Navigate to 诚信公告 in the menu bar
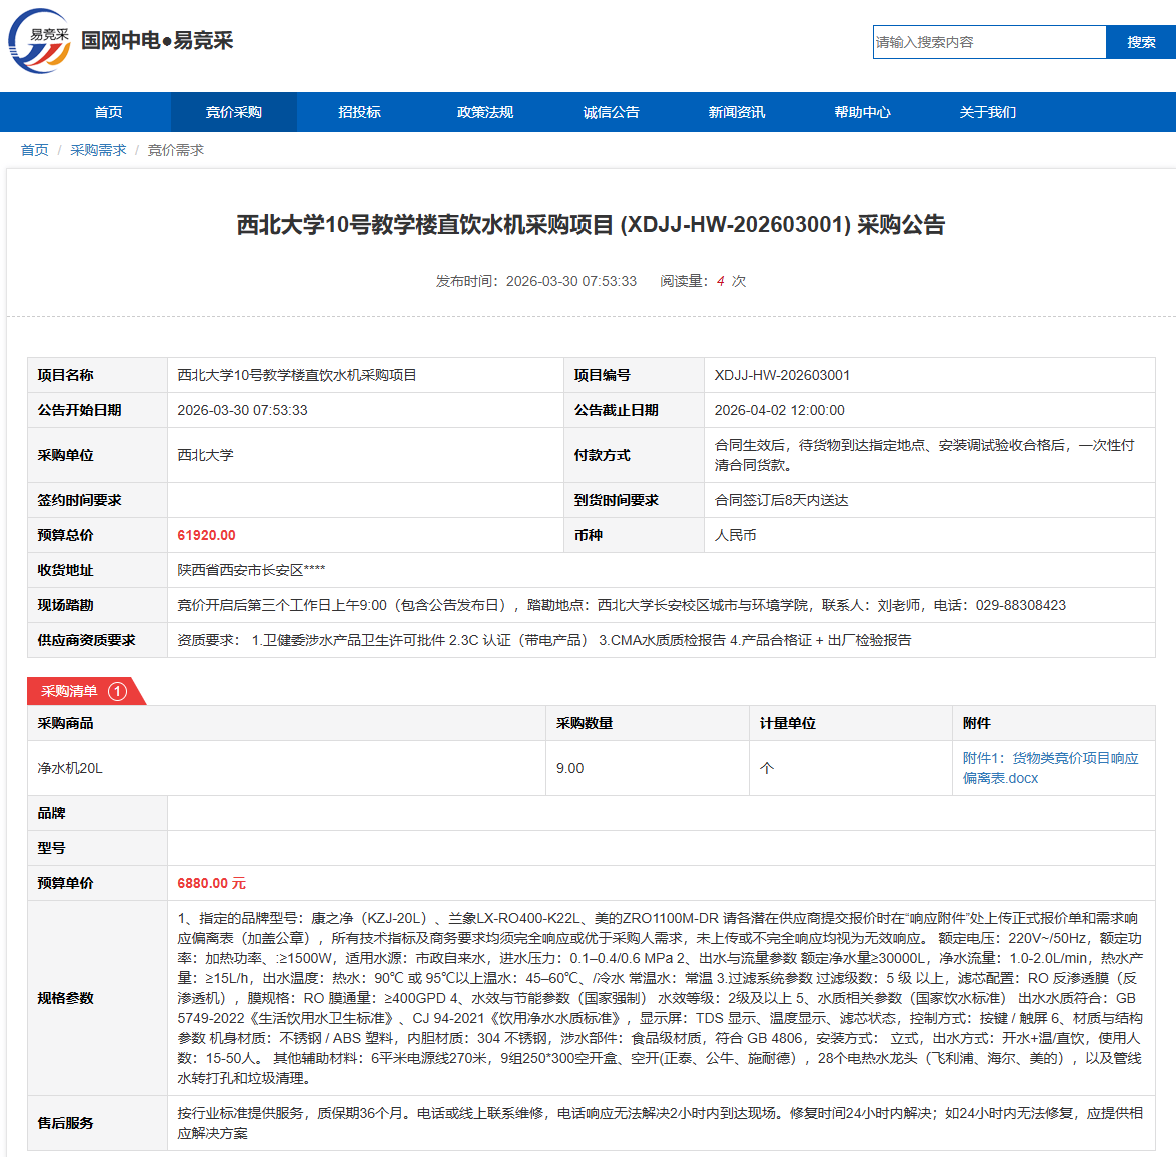 [611, 112]
